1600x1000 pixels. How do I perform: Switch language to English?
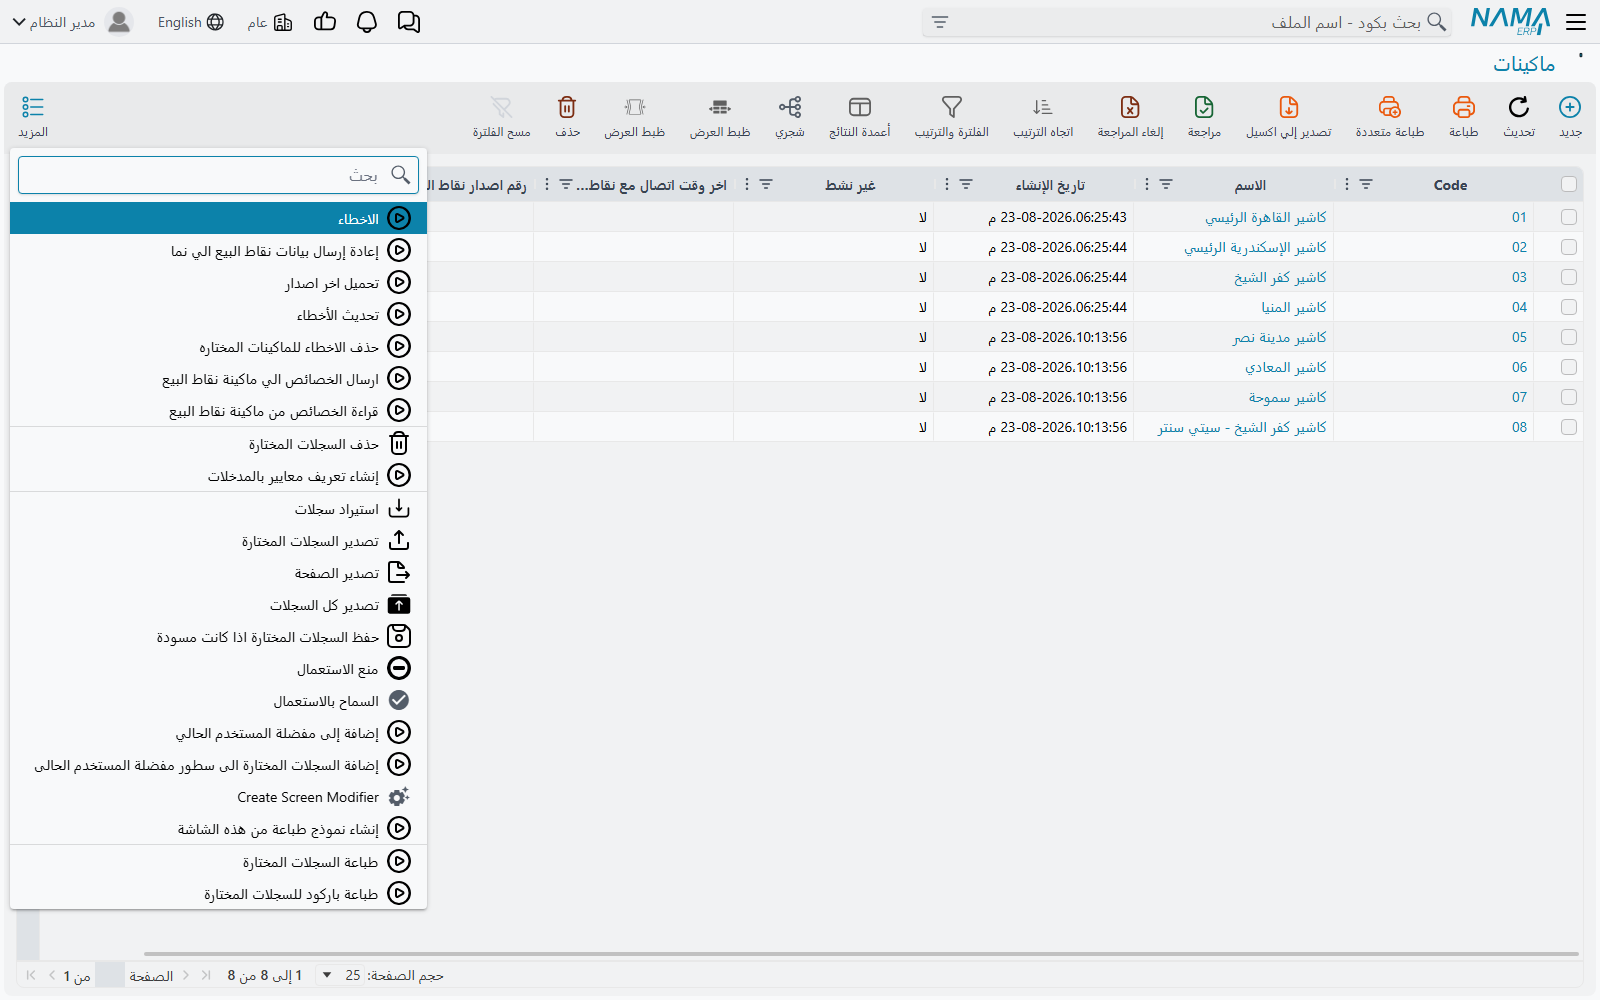click(x=190, y=22)
